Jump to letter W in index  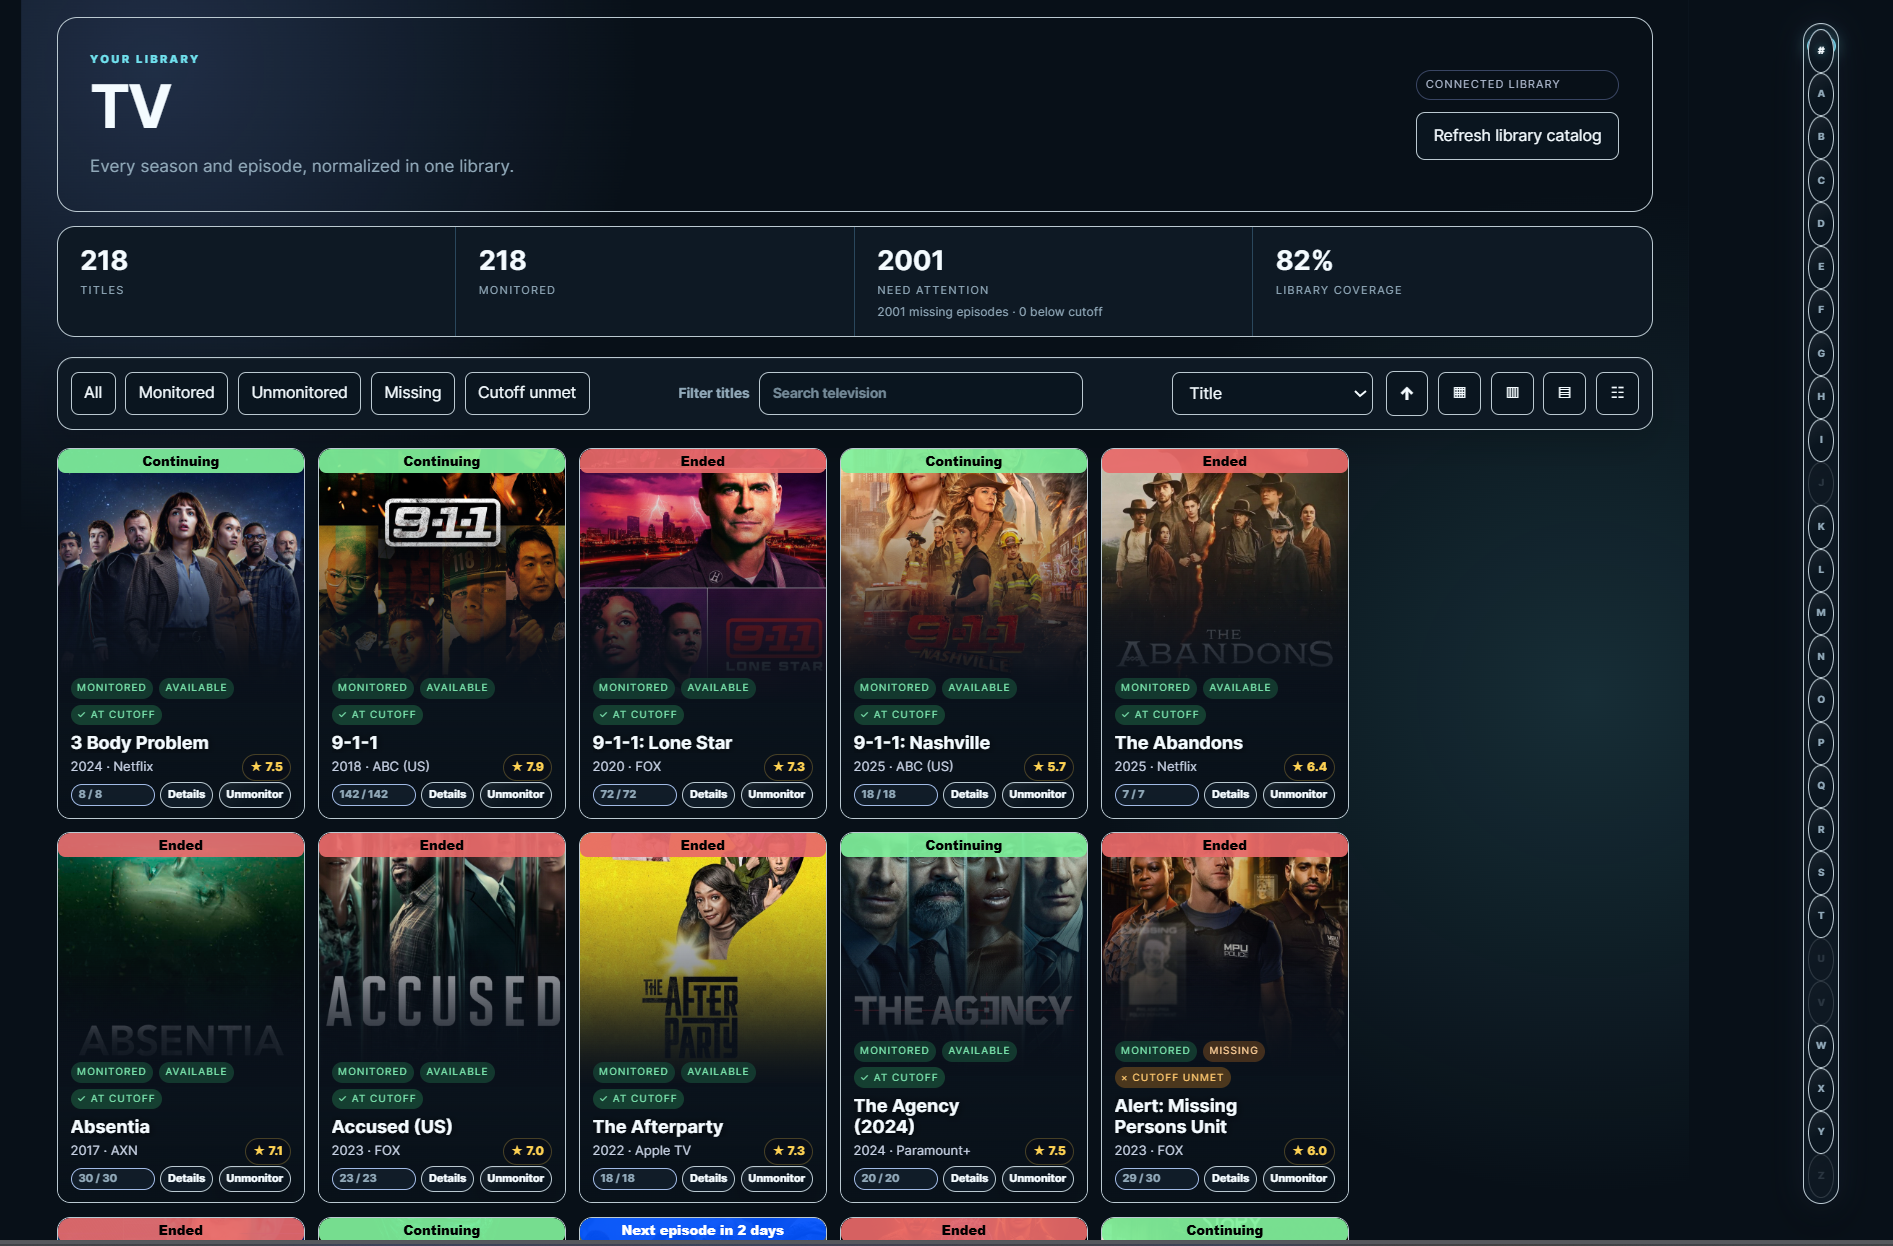pos(1821,1045)
